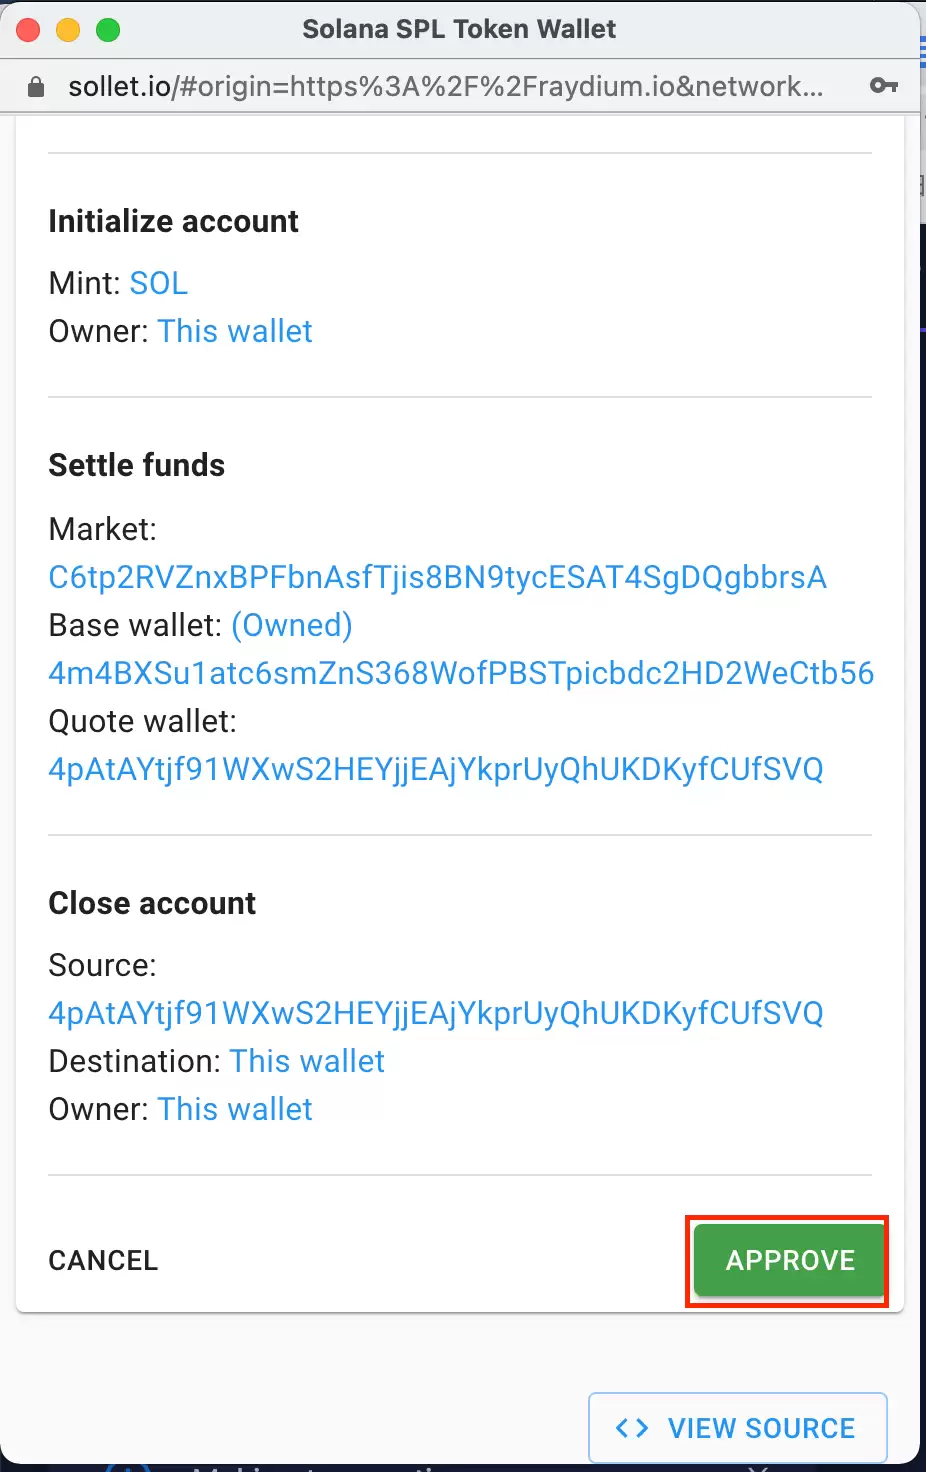This screenshot has height=1472, width=926.
Task: Click the VIEW SOURCE button
Action: (737, 1427)
